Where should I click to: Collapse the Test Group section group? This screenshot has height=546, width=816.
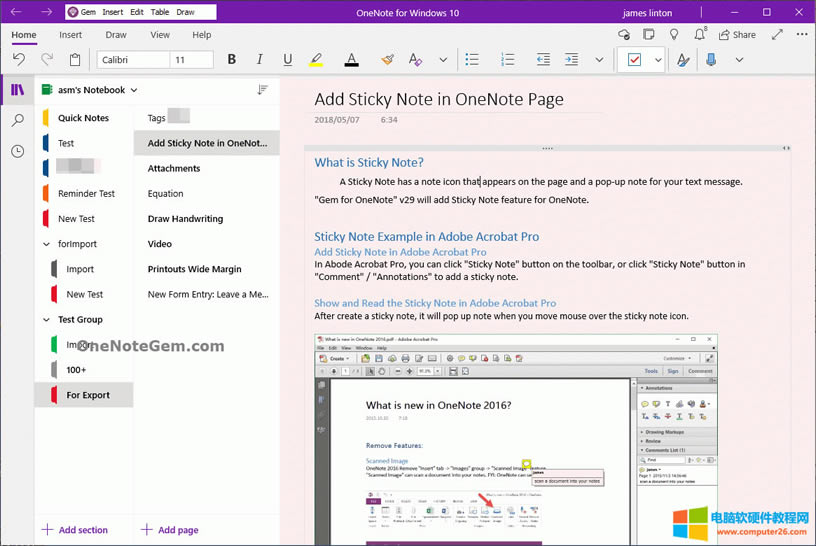[47, 320]
